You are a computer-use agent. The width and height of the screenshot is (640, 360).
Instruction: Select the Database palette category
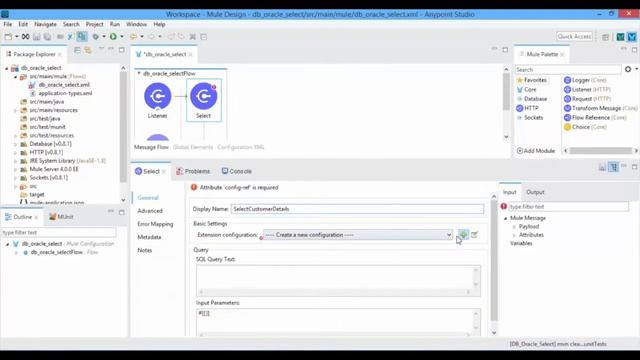[x=531, y=99]
